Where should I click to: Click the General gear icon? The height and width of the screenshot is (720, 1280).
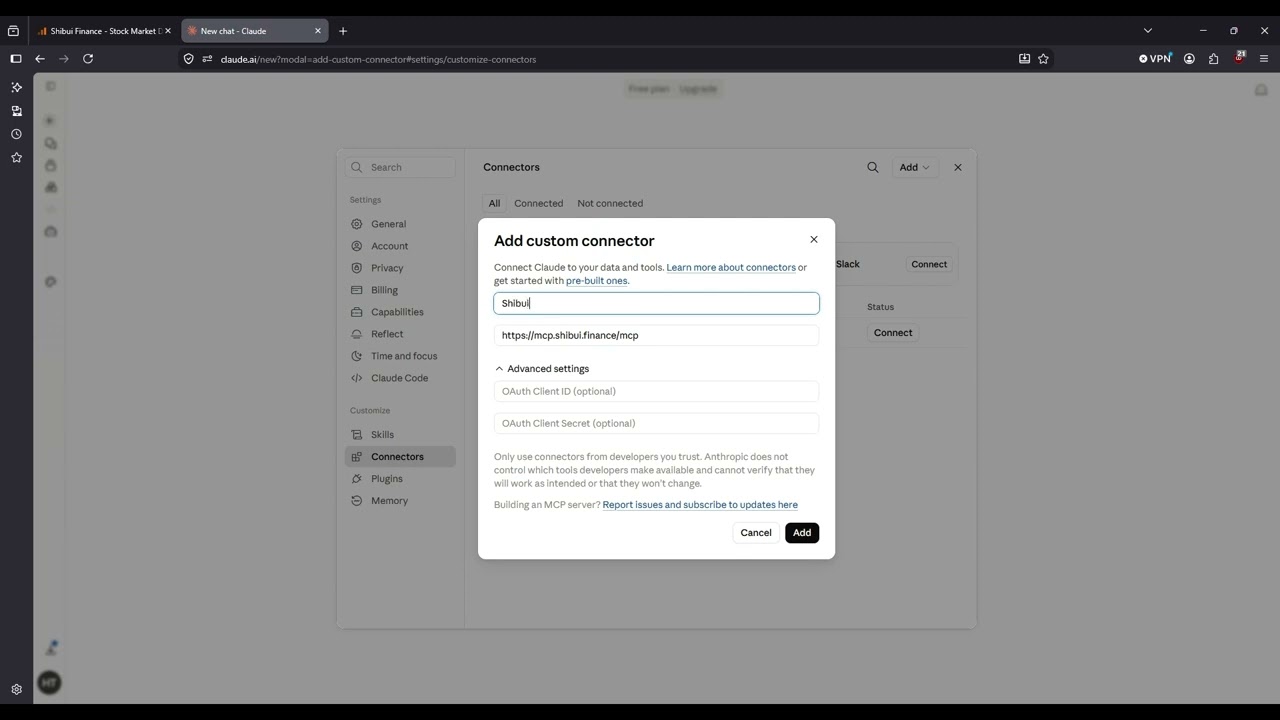357,224
